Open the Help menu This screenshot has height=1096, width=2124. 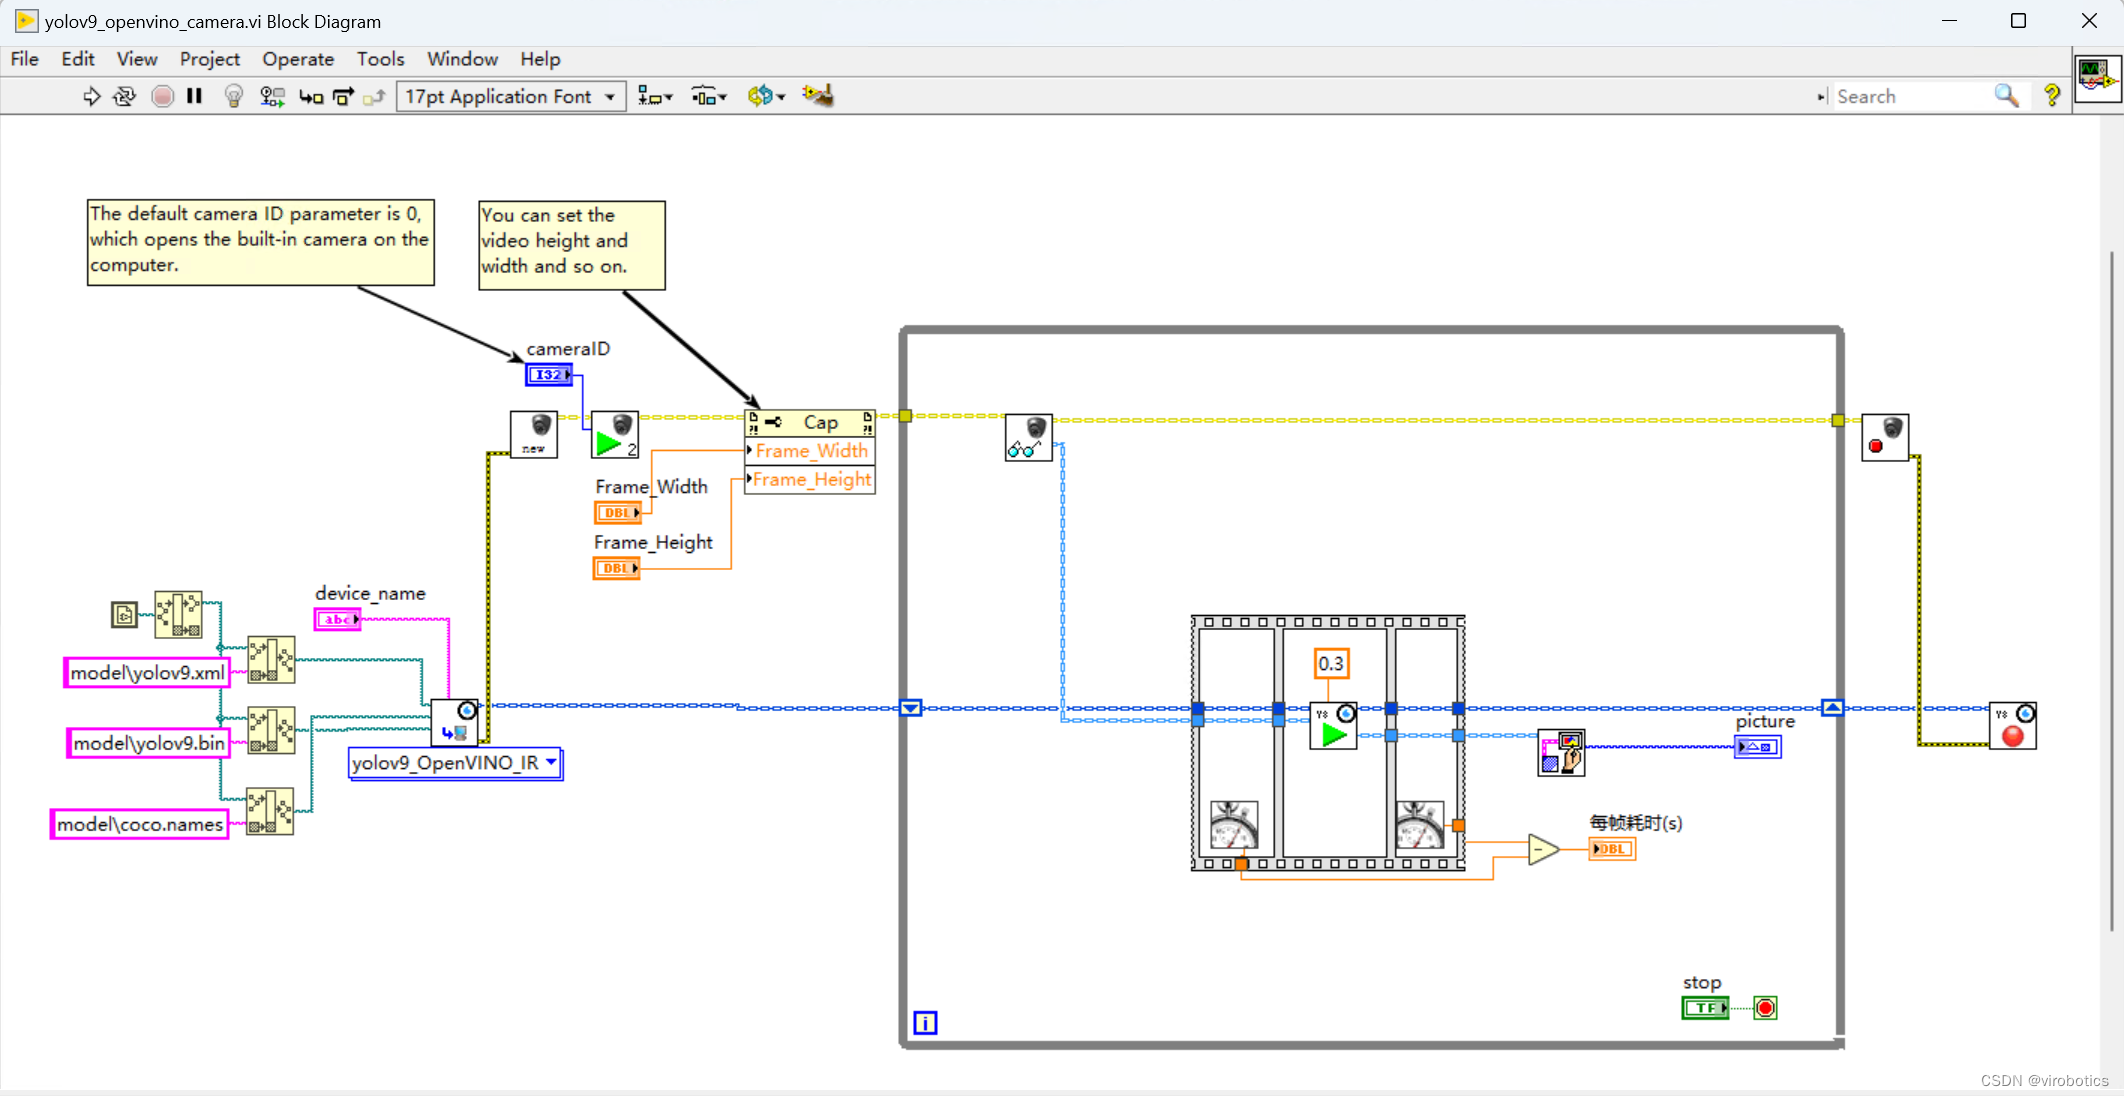[540, 59]
